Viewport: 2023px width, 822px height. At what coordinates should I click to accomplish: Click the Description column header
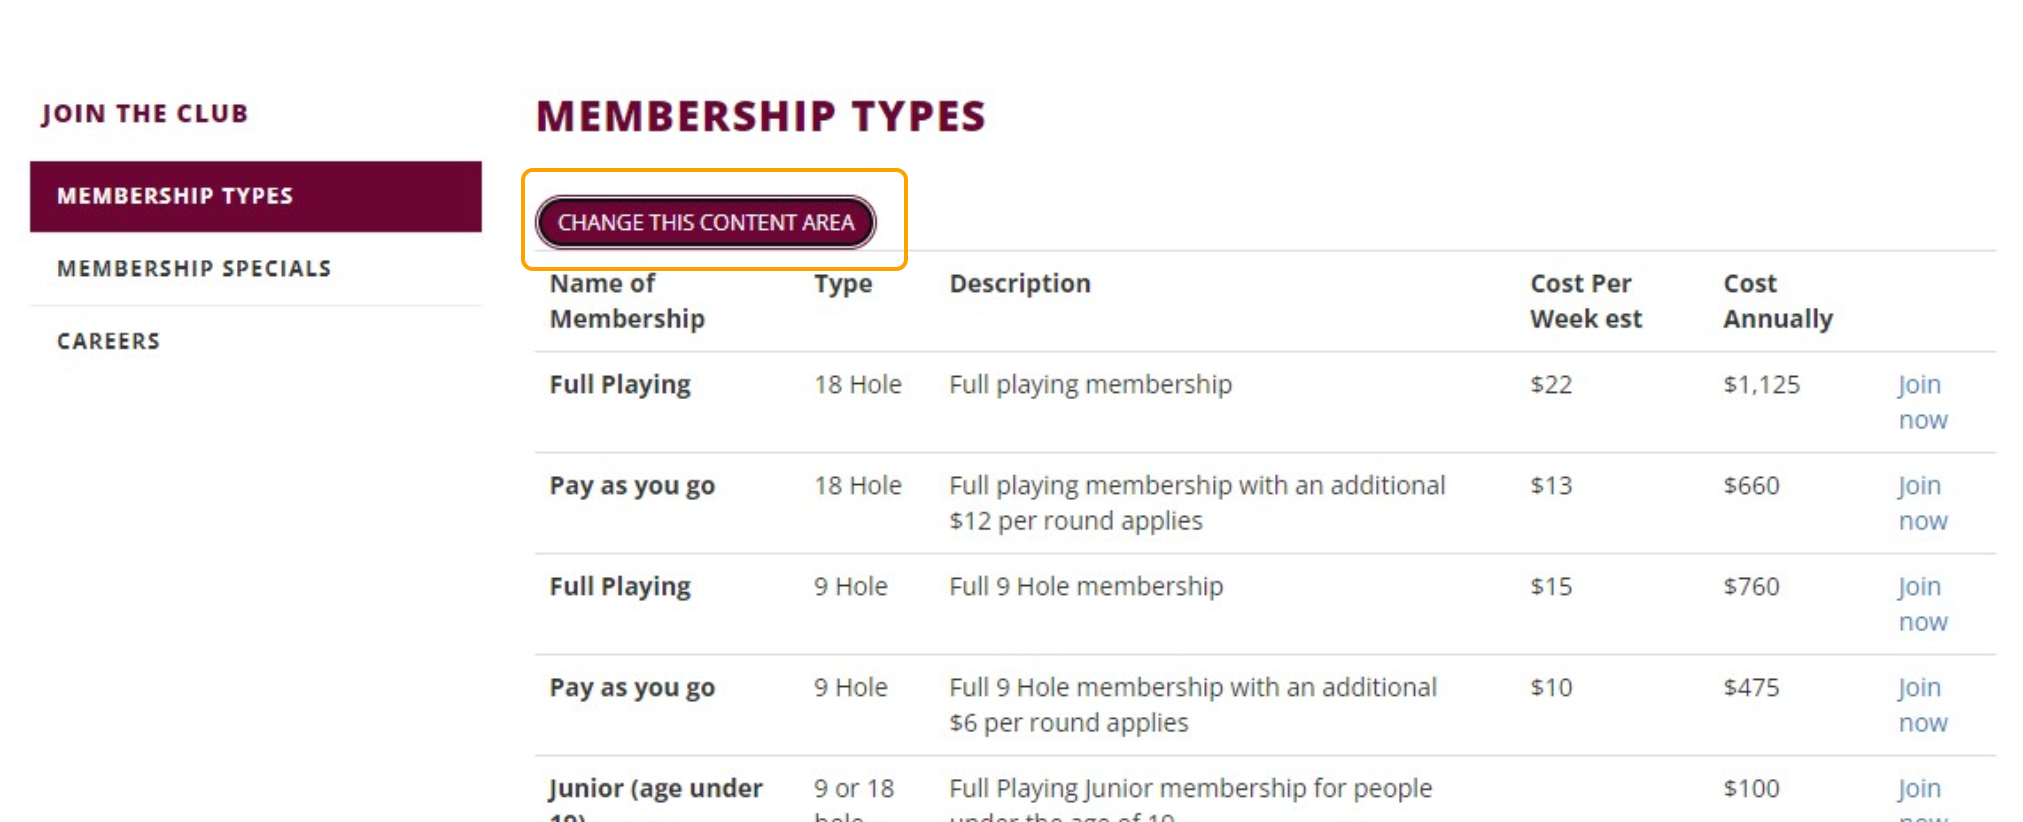click(x=1020, y=284)
